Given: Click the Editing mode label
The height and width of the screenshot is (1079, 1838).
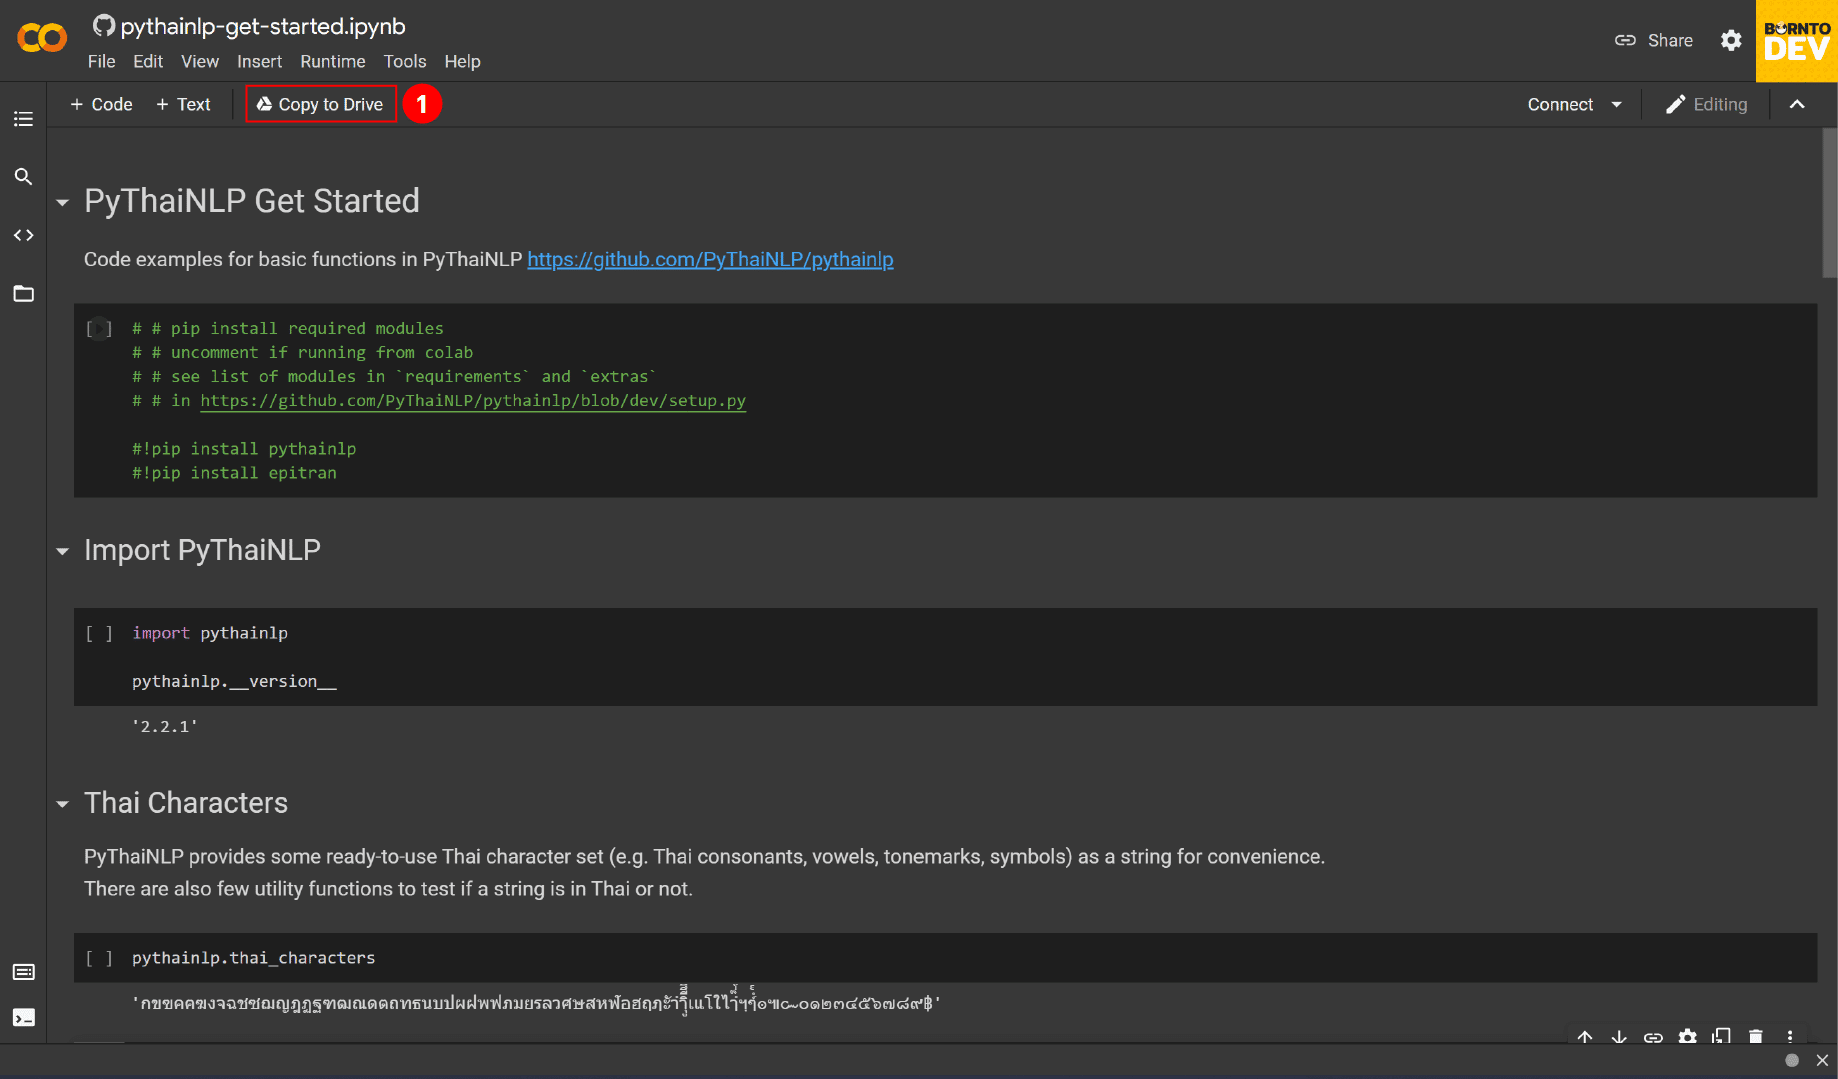Looking at the screenshot, I should point(1720,104).
